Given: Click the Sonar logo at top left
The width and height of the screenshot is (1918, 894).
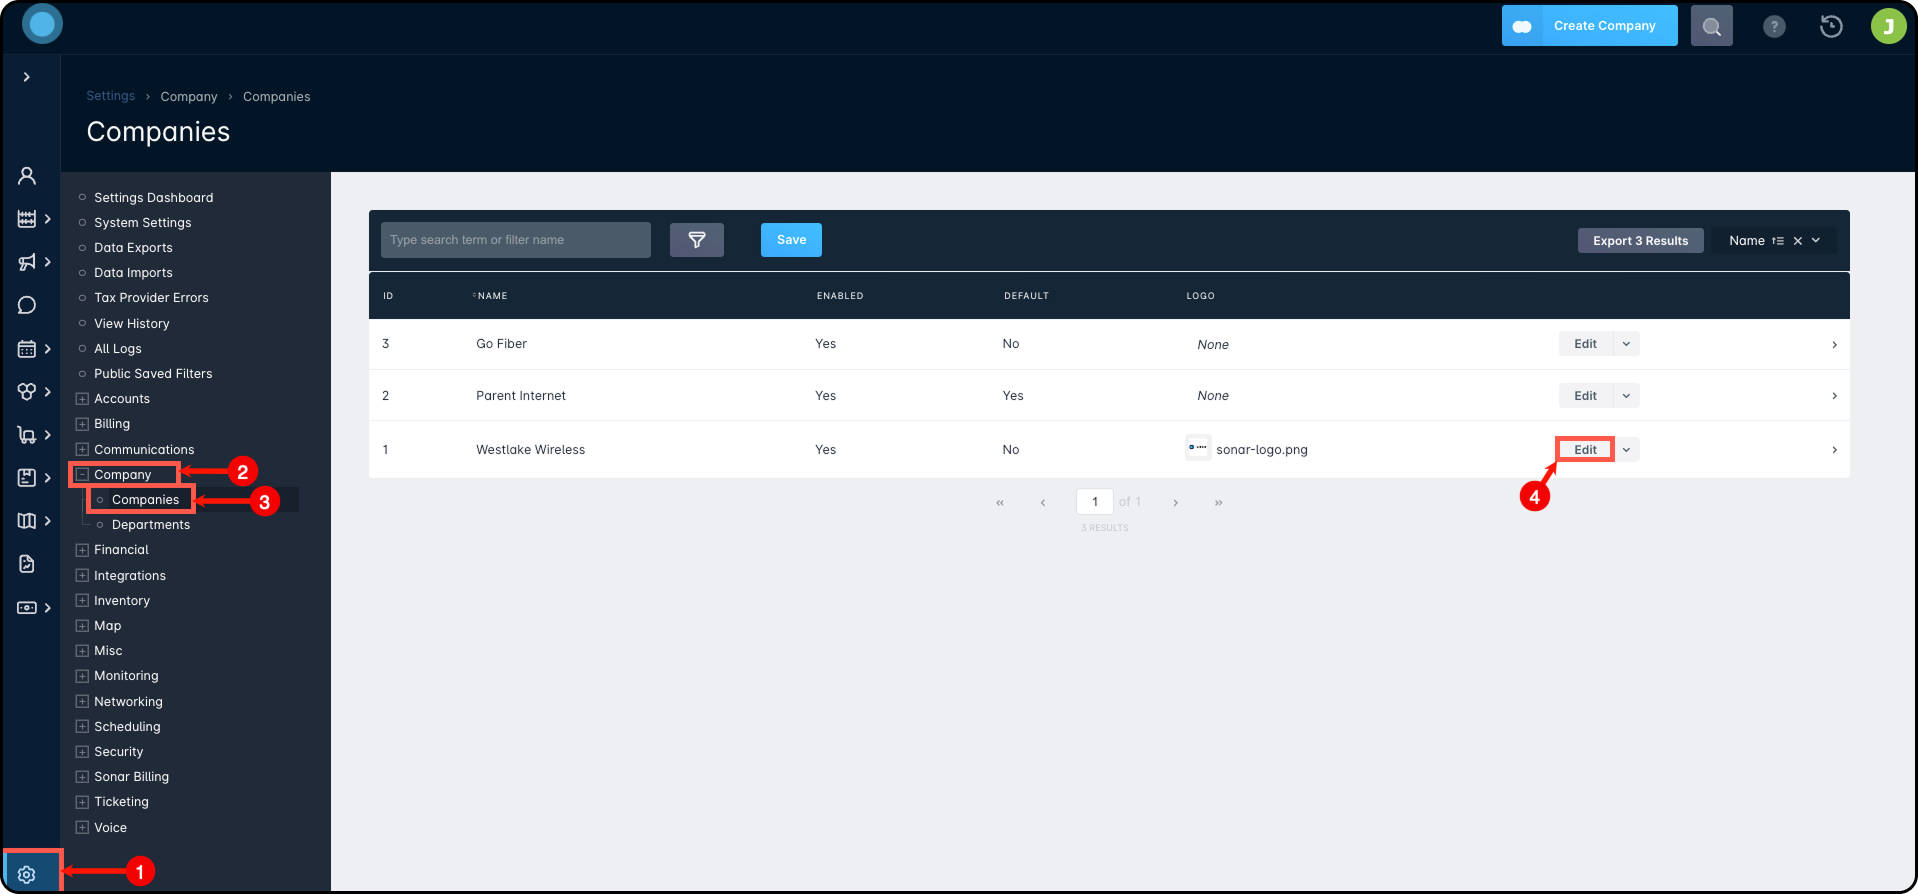Looking at the screenshot, I should 42,24.
